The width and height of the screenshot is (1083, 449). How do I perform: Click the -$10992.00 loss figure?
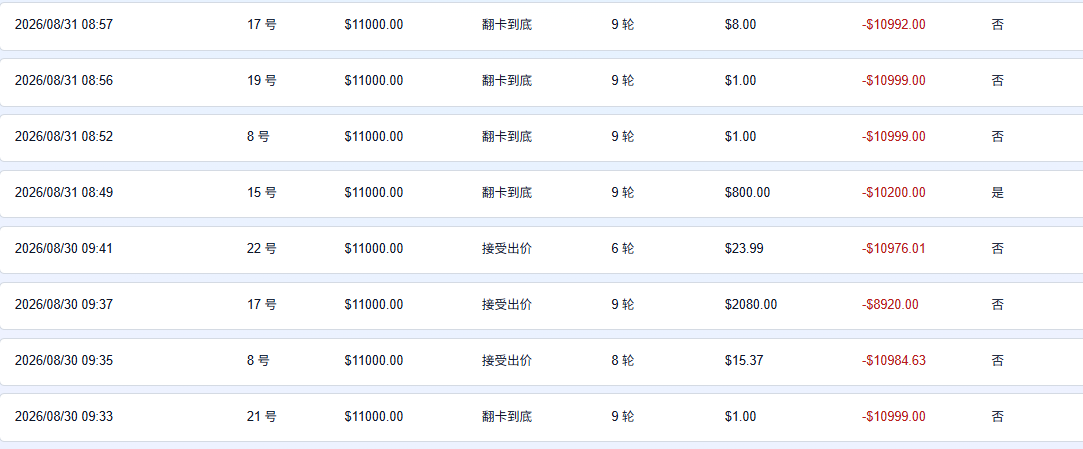point(894,25)
